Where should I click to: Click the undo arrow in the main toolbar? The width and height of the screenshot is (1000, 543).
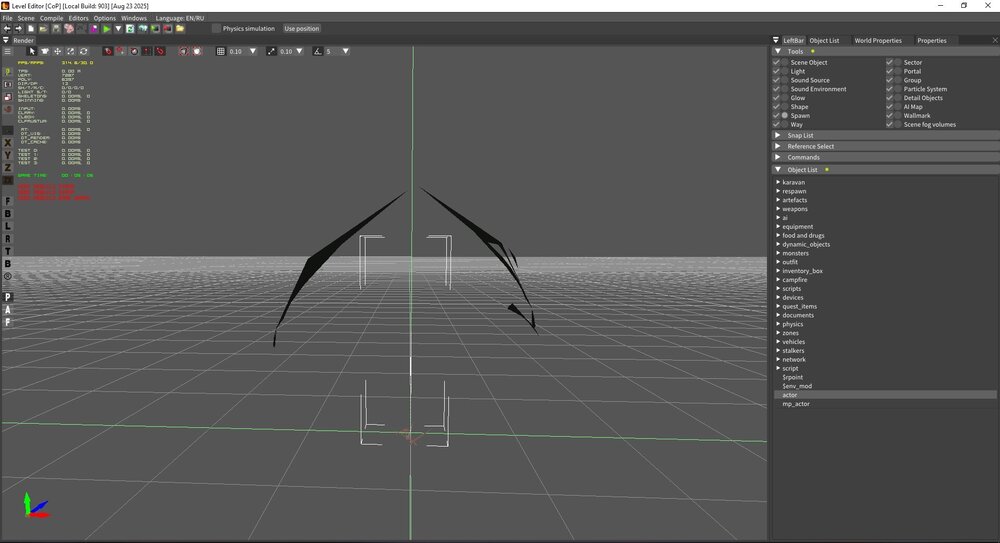7,29
